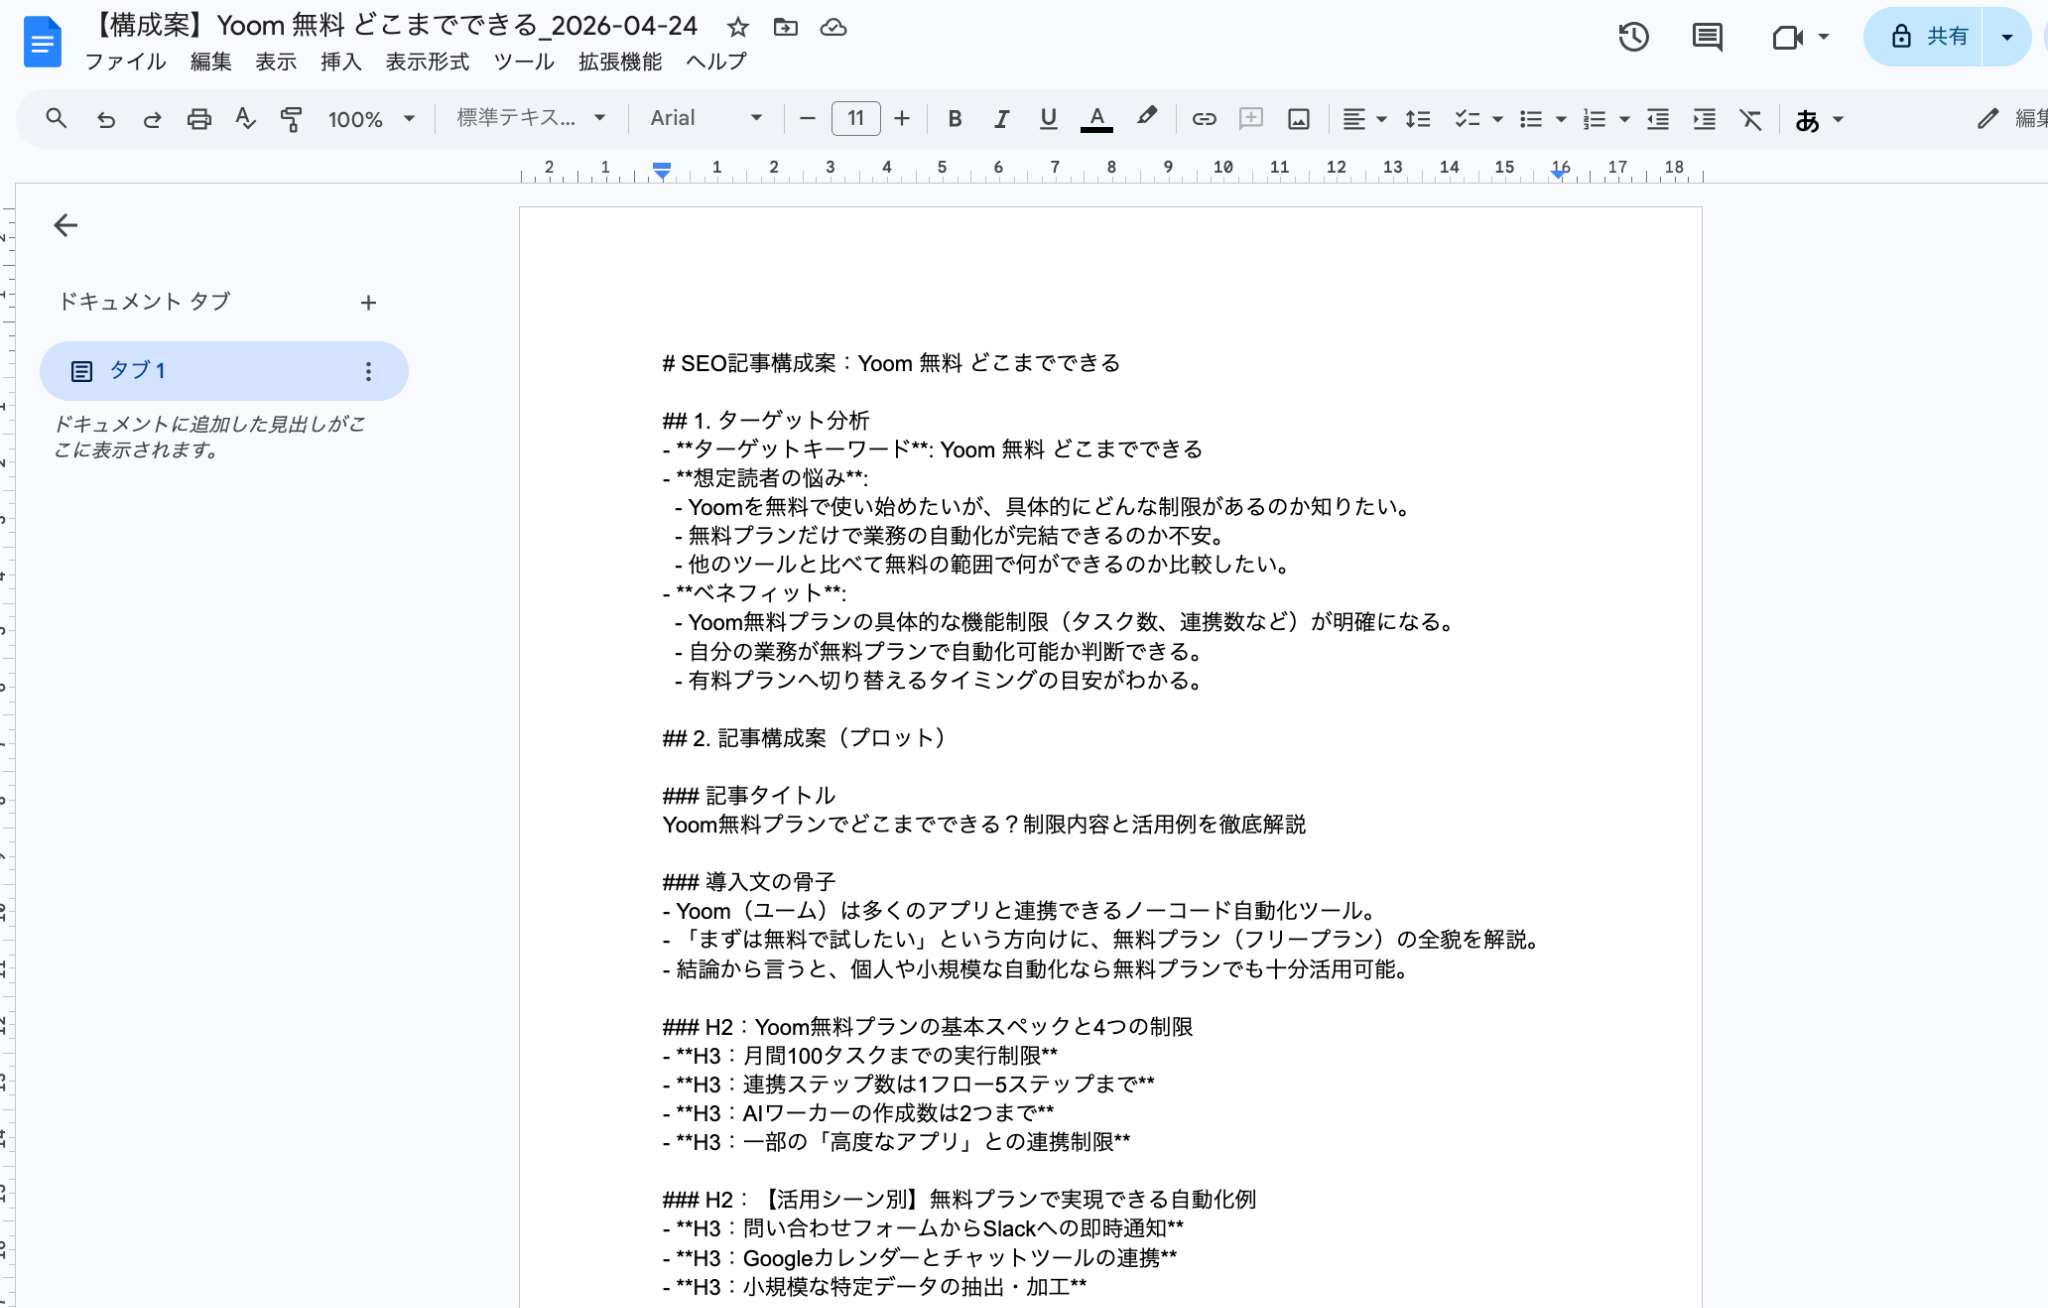Open the text color picker
2048x1308 pixels.
(1097, 119)
